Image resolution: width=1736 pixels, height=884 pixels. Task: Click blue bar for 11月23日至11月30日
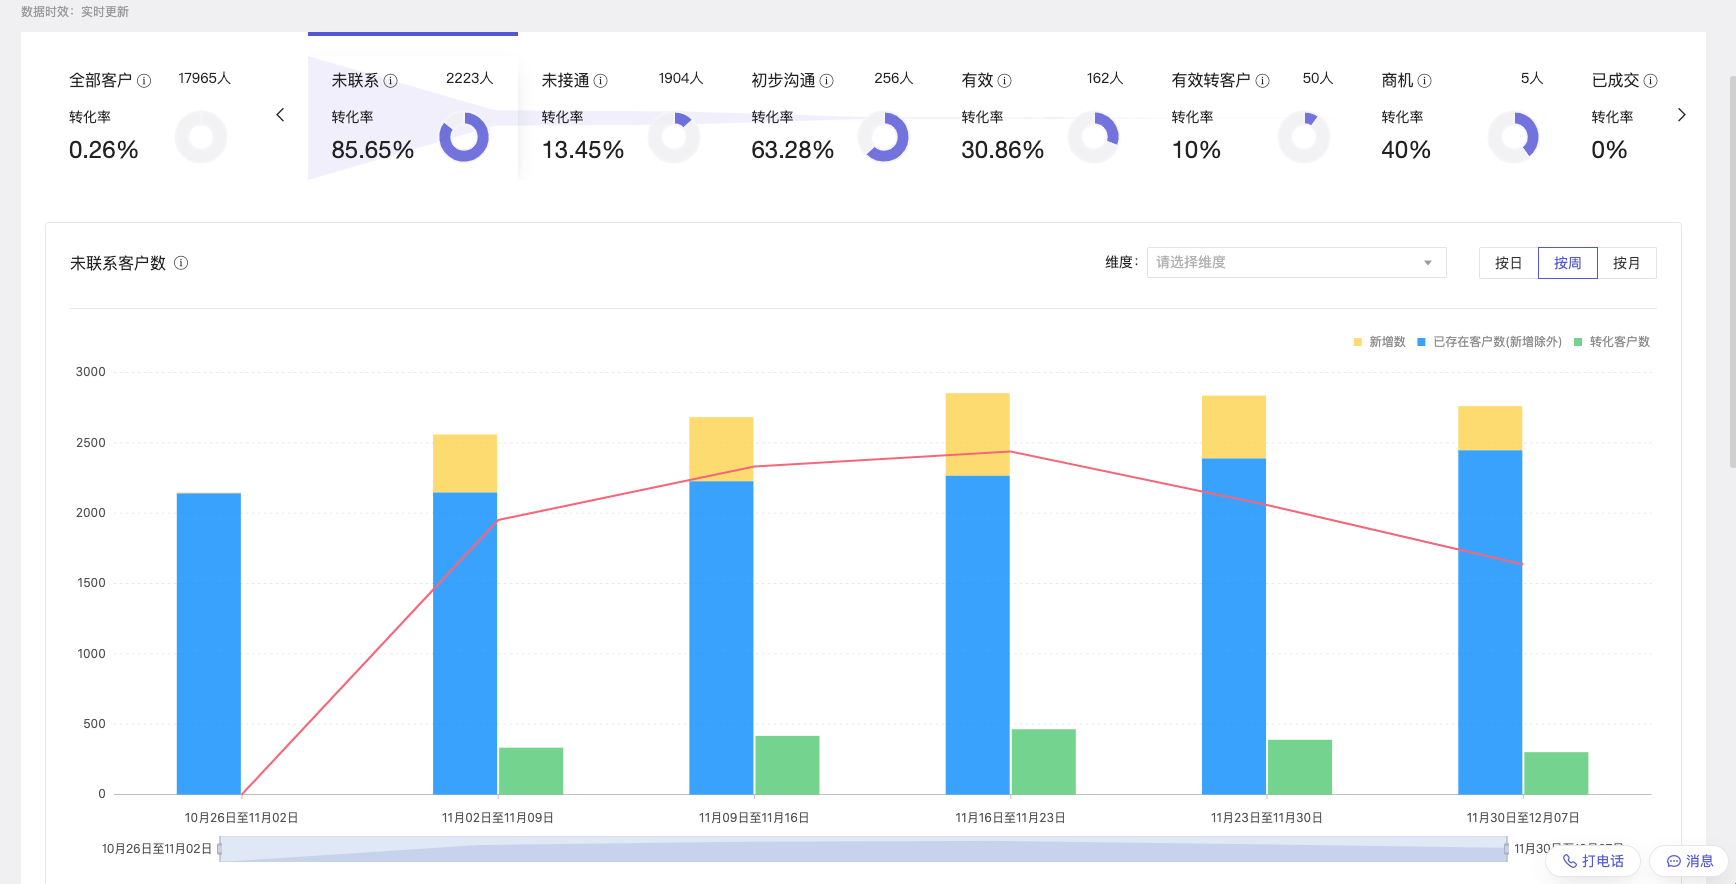click(x=1234, y=627)
